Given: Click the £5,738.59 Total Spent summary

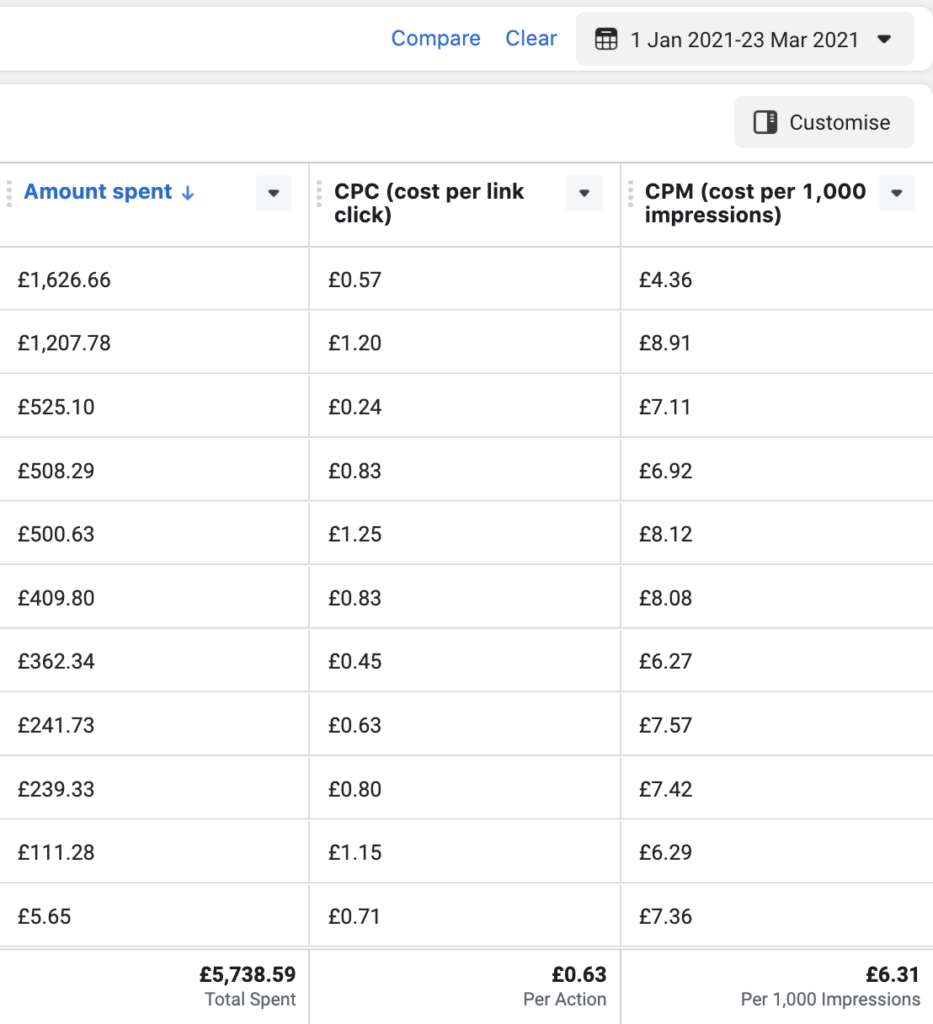Looking at the screenshot, I should pyautogui.click(x=247, y=975).
